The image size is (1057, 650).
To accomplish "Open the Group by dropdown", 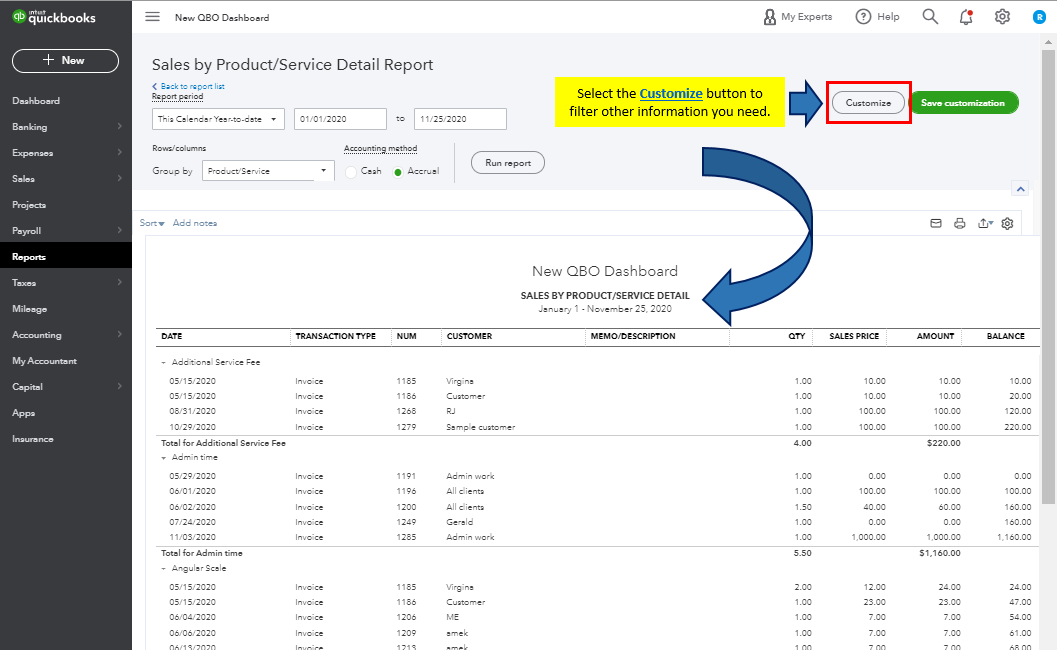I will click(268, 171).
